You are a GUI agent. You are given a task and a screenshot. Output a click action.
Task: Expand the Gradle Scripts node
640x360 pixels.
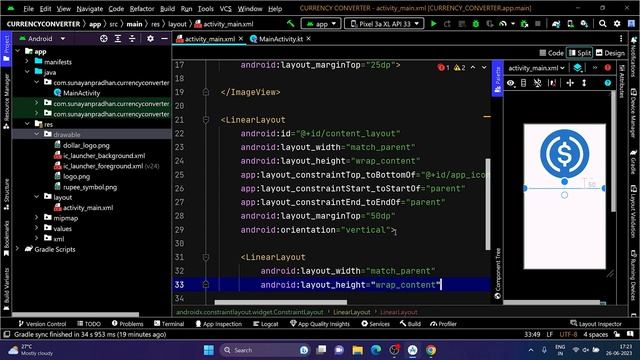[x=18, y=249]
